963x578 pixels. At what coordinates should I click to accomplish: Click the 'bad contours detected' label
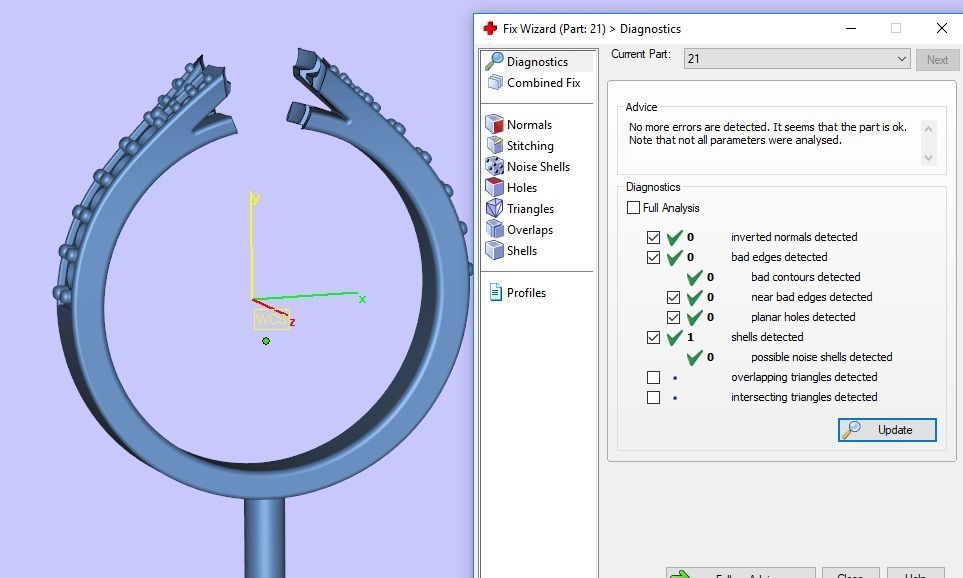coord(806,277)
